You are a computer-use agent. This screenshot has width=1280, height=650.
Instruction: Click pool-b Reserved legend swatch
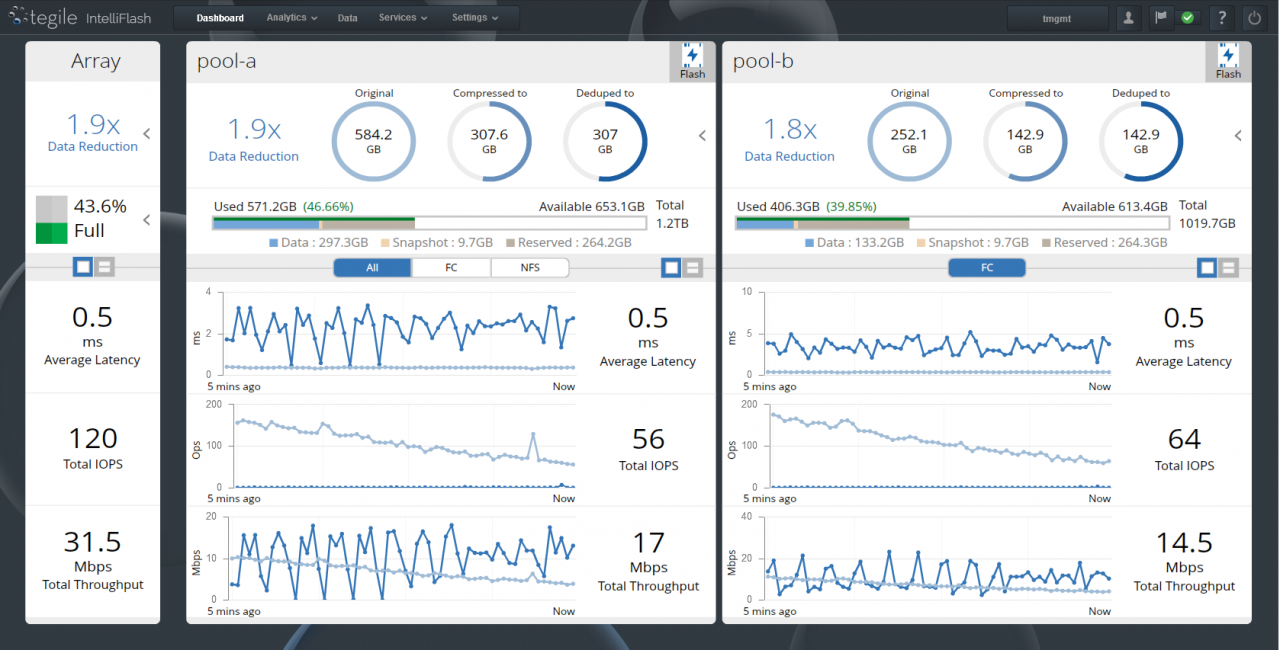(1047, 243)
